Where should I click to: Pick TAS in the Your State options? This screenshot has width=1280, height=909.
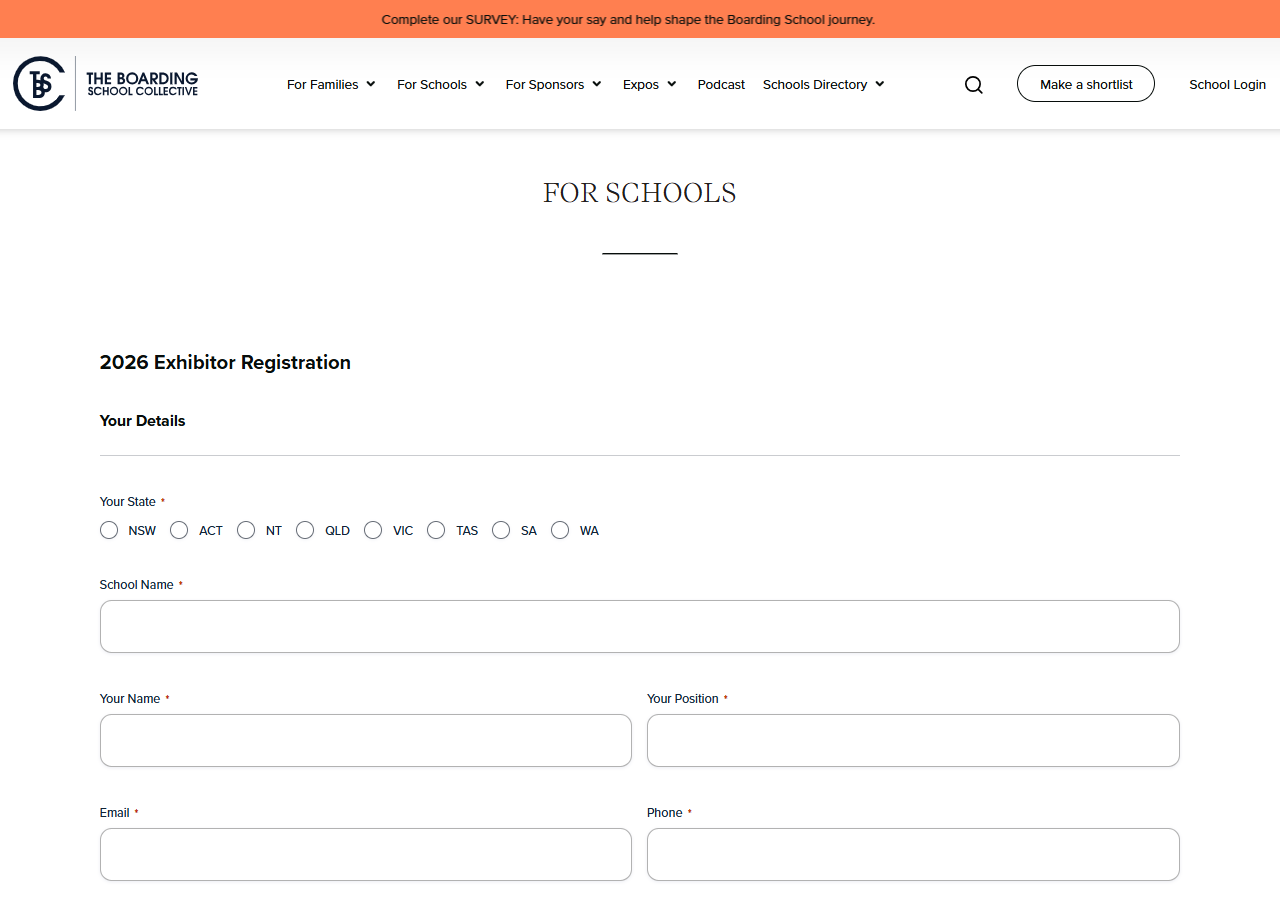pos(436,530)
